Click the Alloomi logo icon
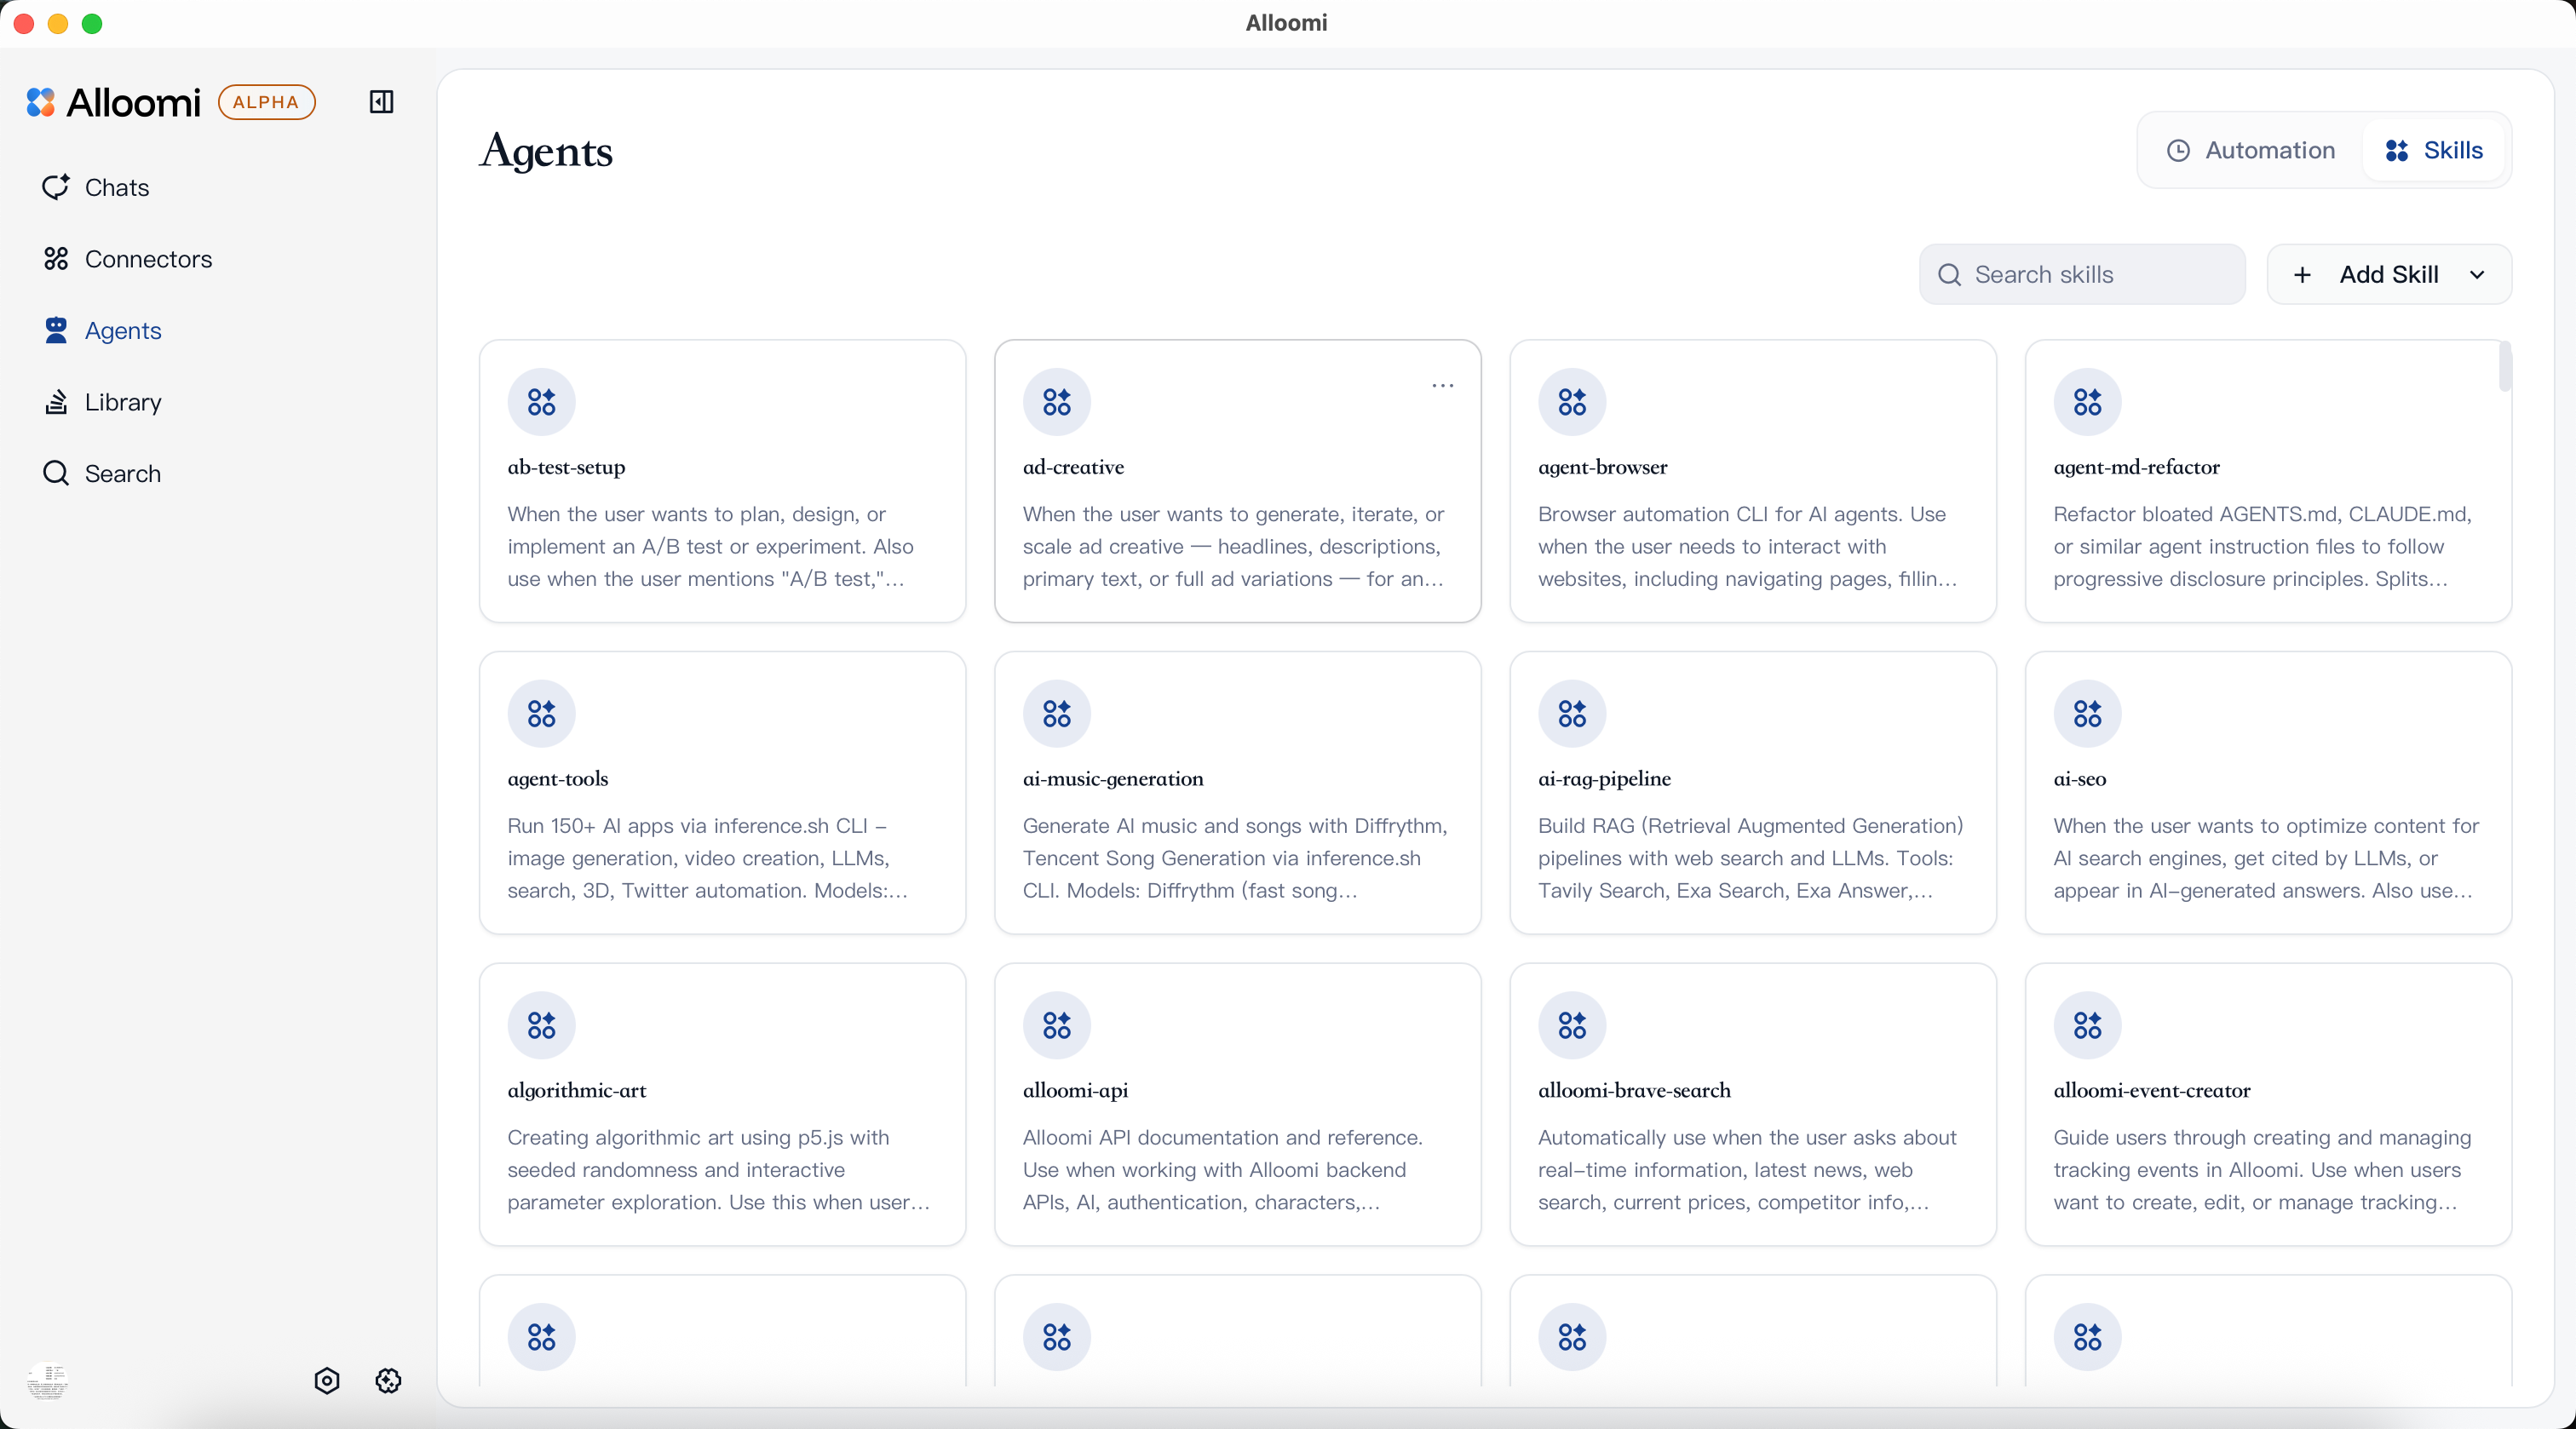2576x1429 pixels. pyautogui.click(x=41, y=102)
